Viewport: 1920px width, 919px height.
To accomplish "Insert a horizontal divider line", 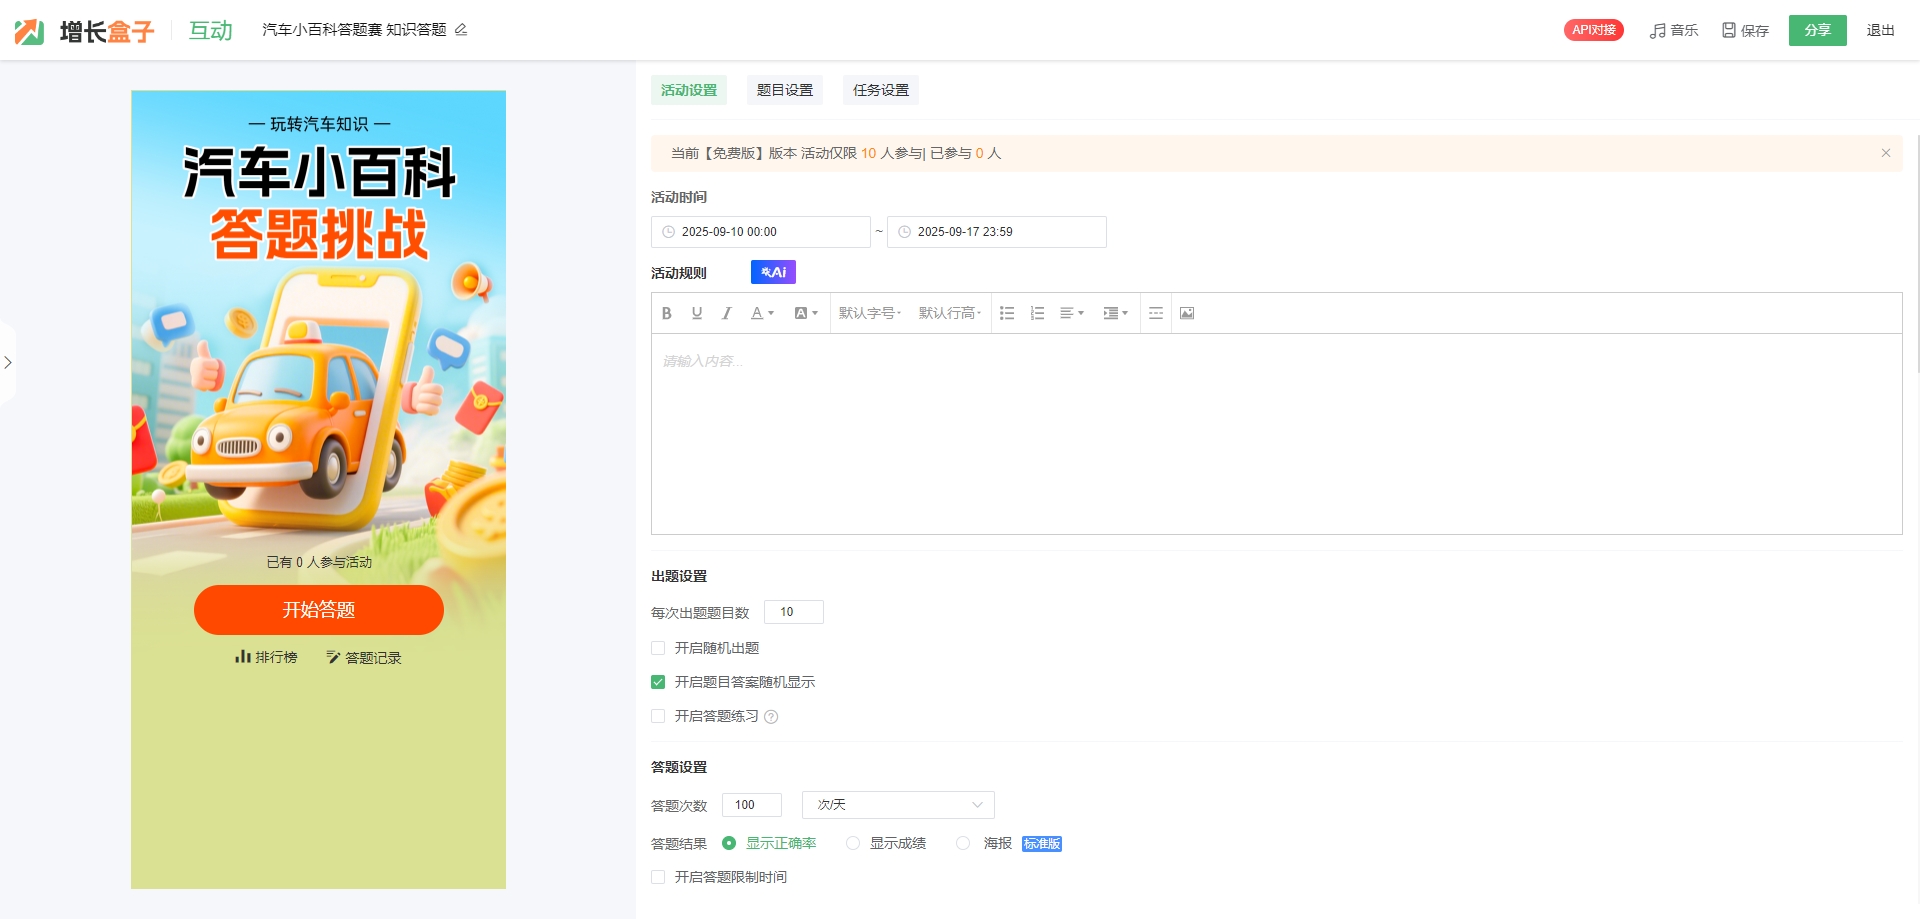I will click(x=1156, y=313).
